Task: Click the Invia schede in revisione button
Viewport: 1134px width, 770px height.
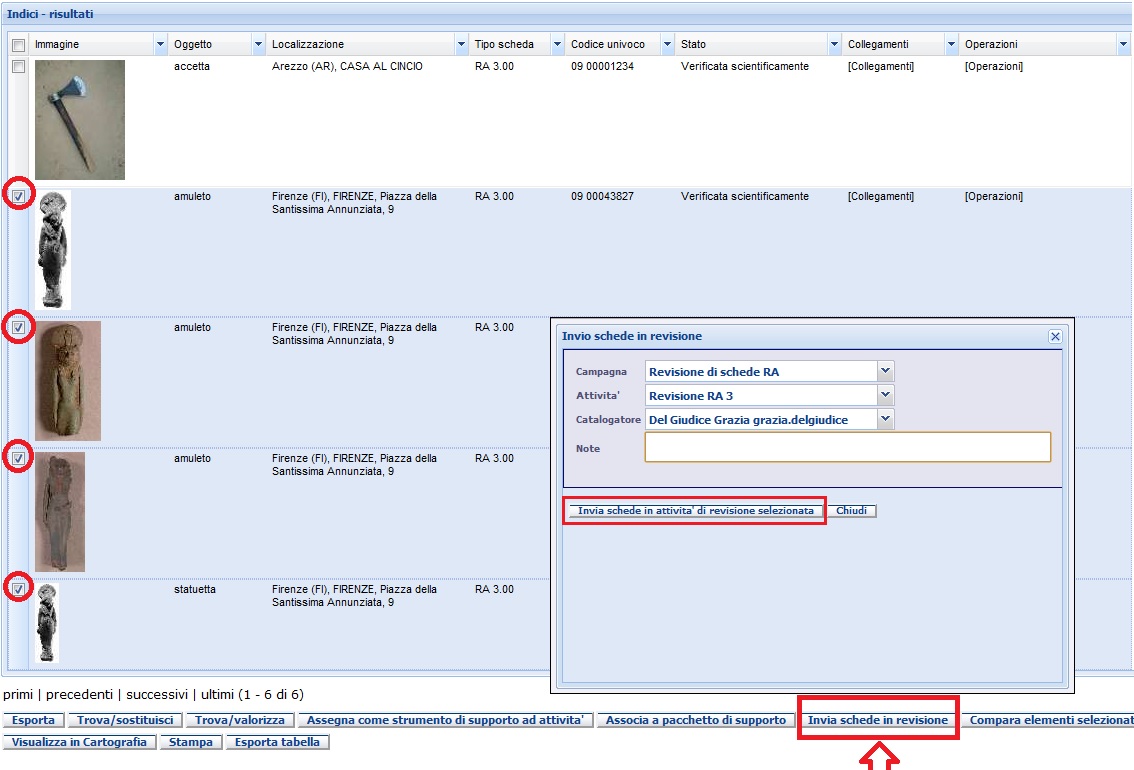Action: [877, 720]
